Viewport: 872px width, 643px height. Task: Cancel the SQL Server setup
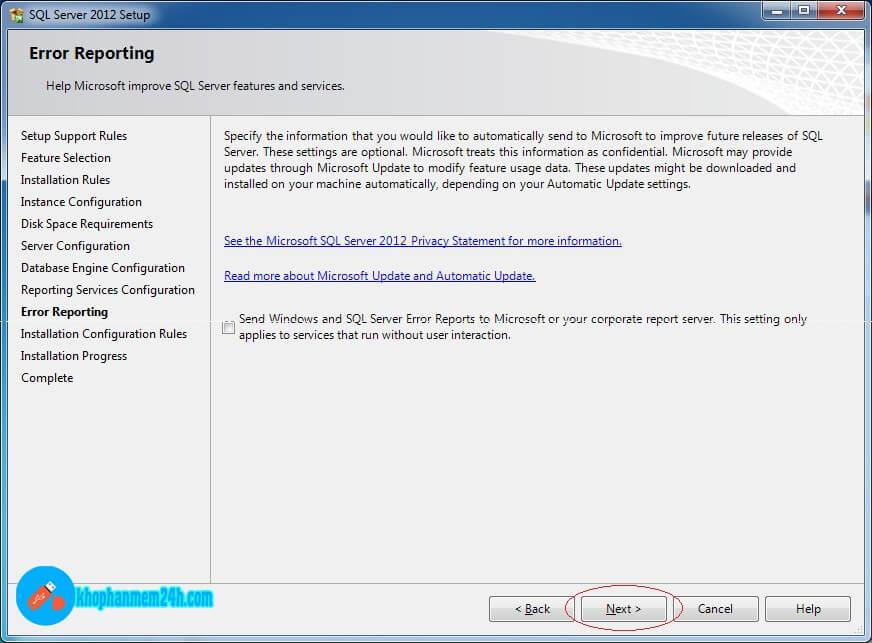pyautogui.click(x=715, y=609)
